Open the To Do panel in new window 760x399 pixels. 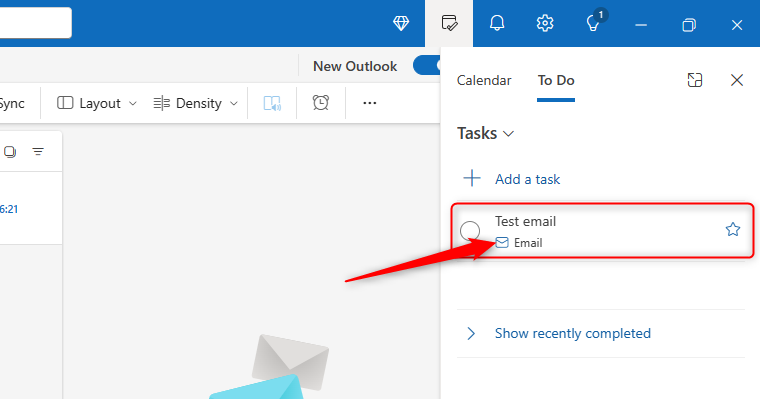click(x=695, y=80)
